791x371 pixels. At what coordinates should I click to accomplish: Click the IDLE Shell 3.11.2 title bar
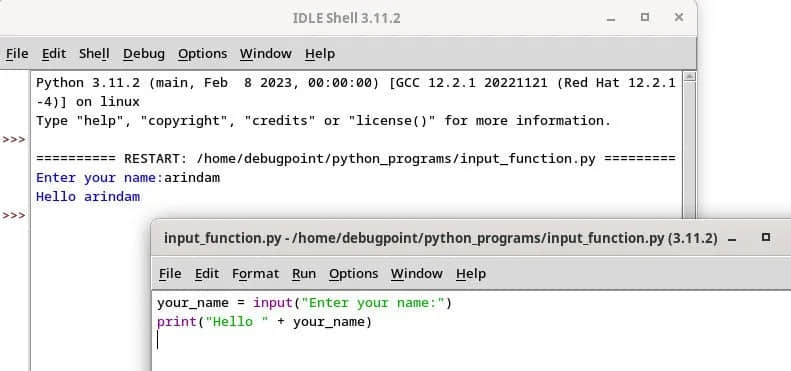click(x=347, y=18)
